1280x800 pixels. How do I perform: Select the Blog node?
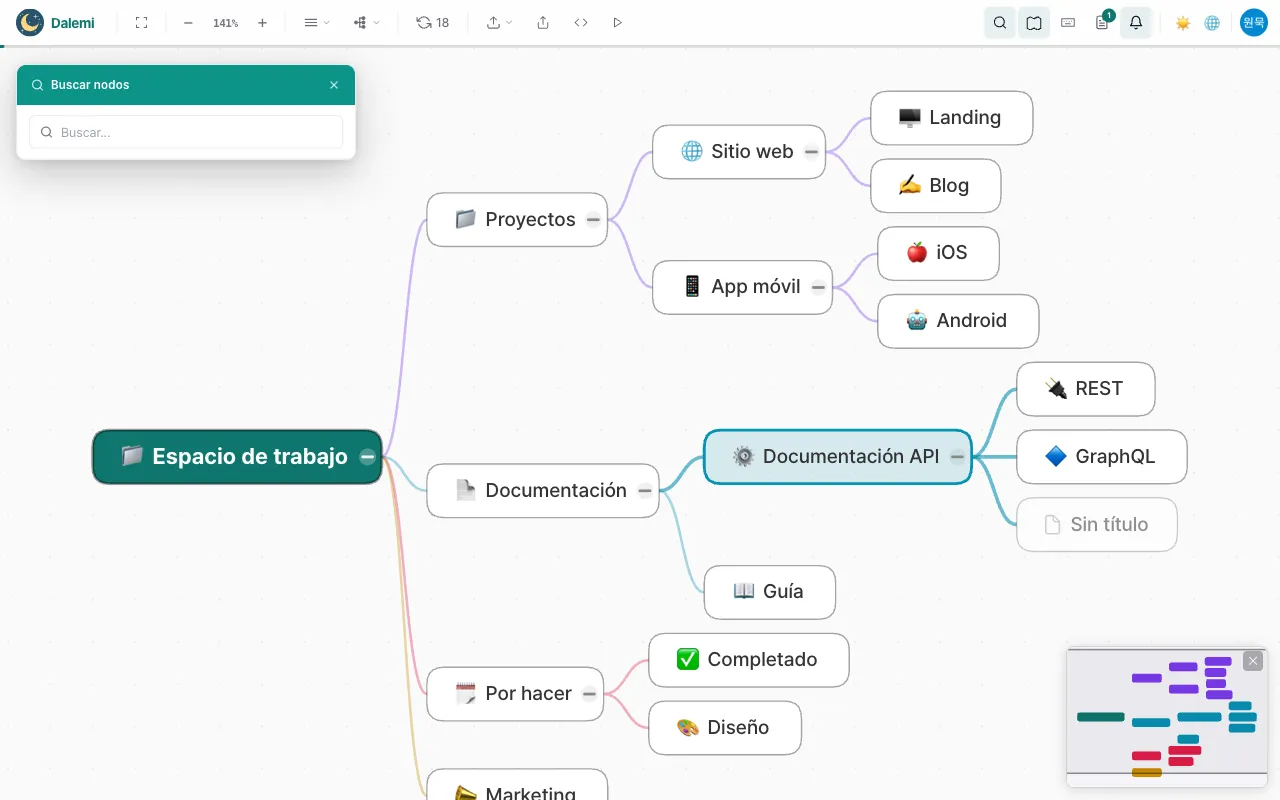pos(935,186)
